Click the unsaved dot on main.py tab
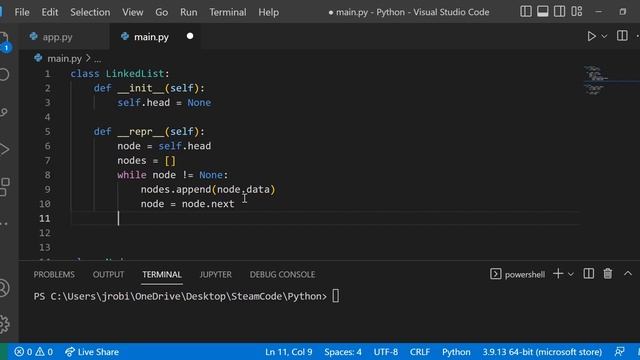The image size is (640, 360). point(190,36)
